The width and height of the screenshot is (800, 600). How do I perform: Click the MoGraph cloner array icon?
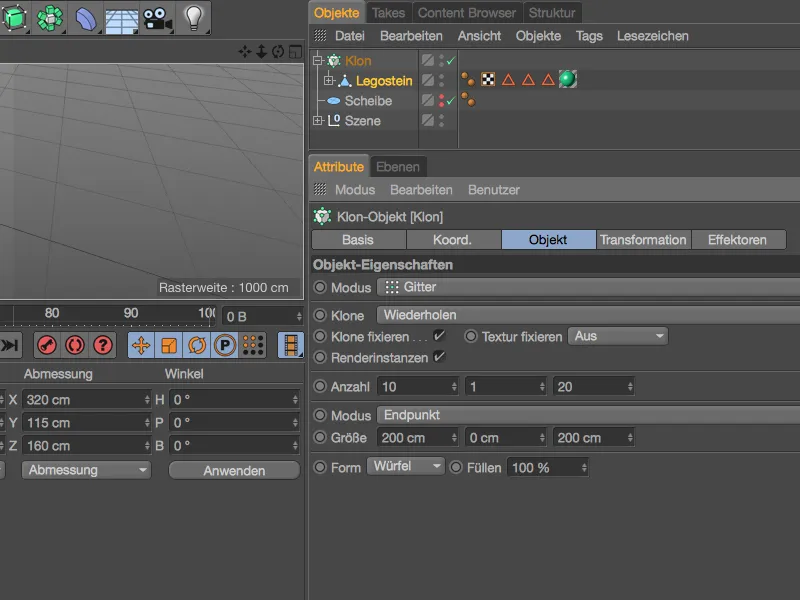click(x=49, y=16)
